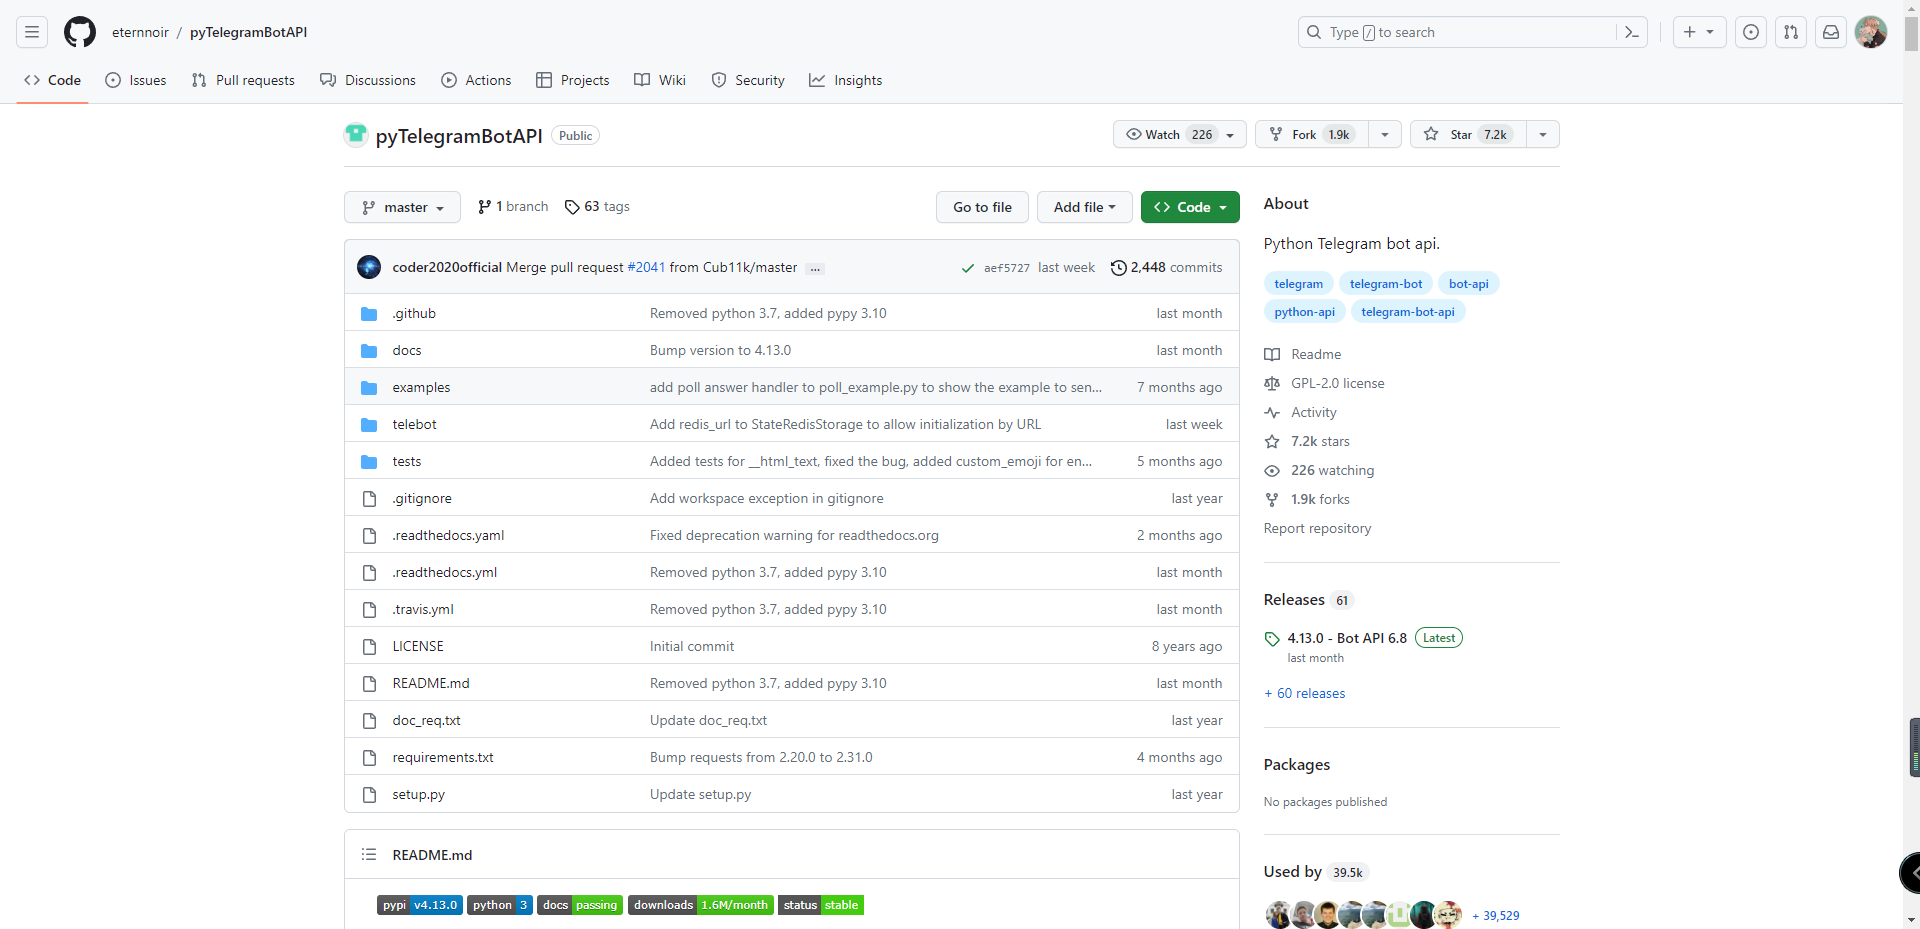The width and height of the screenshot is (1920, 929).
Task: Click the LICENSE file icon
Action: point(369,647)
